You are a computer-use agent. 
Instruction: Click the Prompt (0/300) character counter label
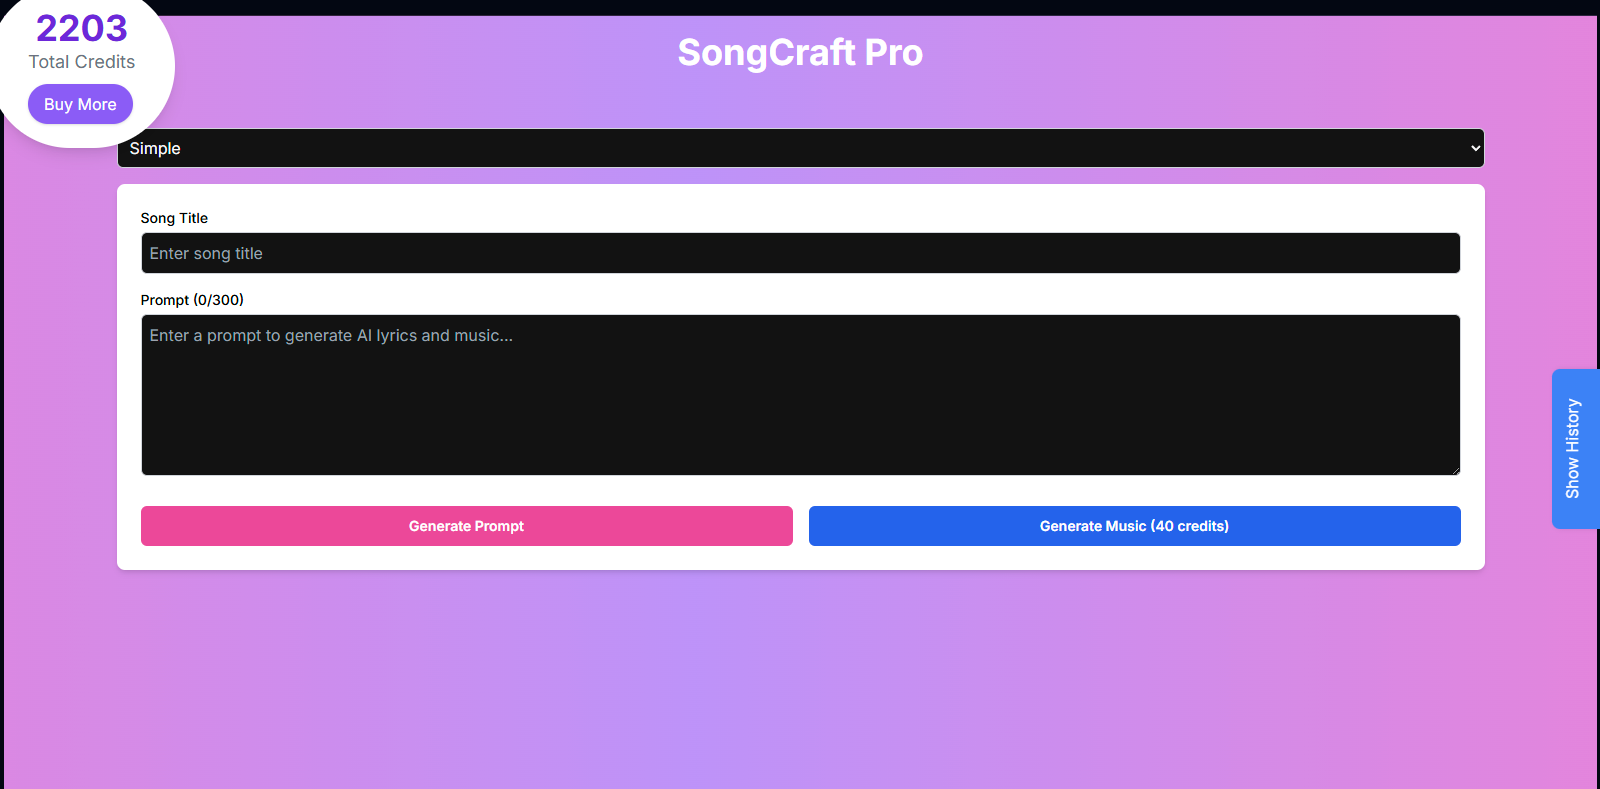(x=192, y=300)
